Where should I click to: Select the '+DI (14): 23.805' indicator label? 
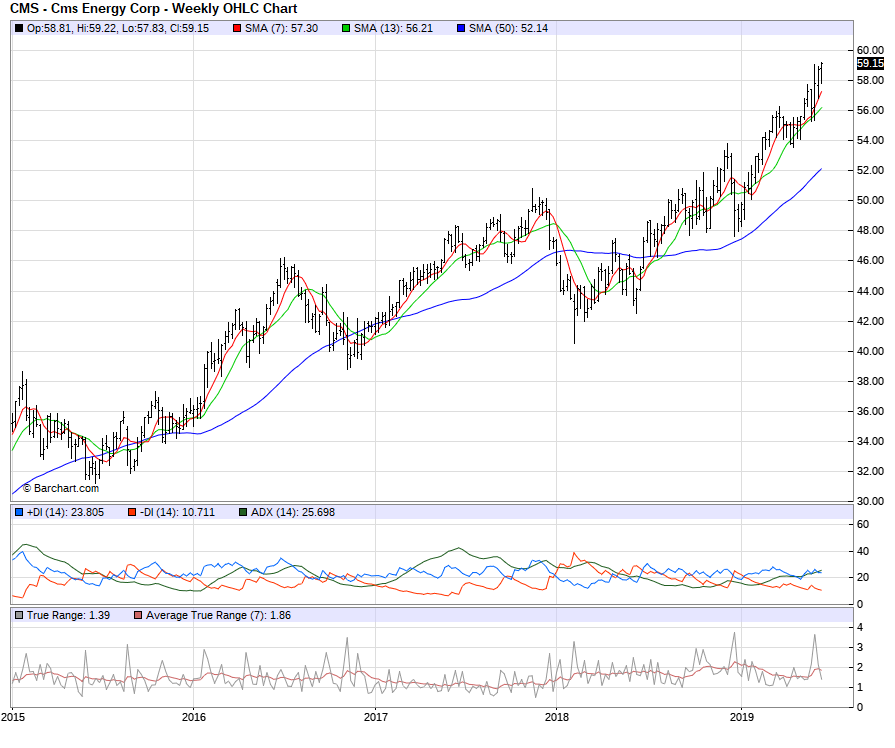click(65, 512)
